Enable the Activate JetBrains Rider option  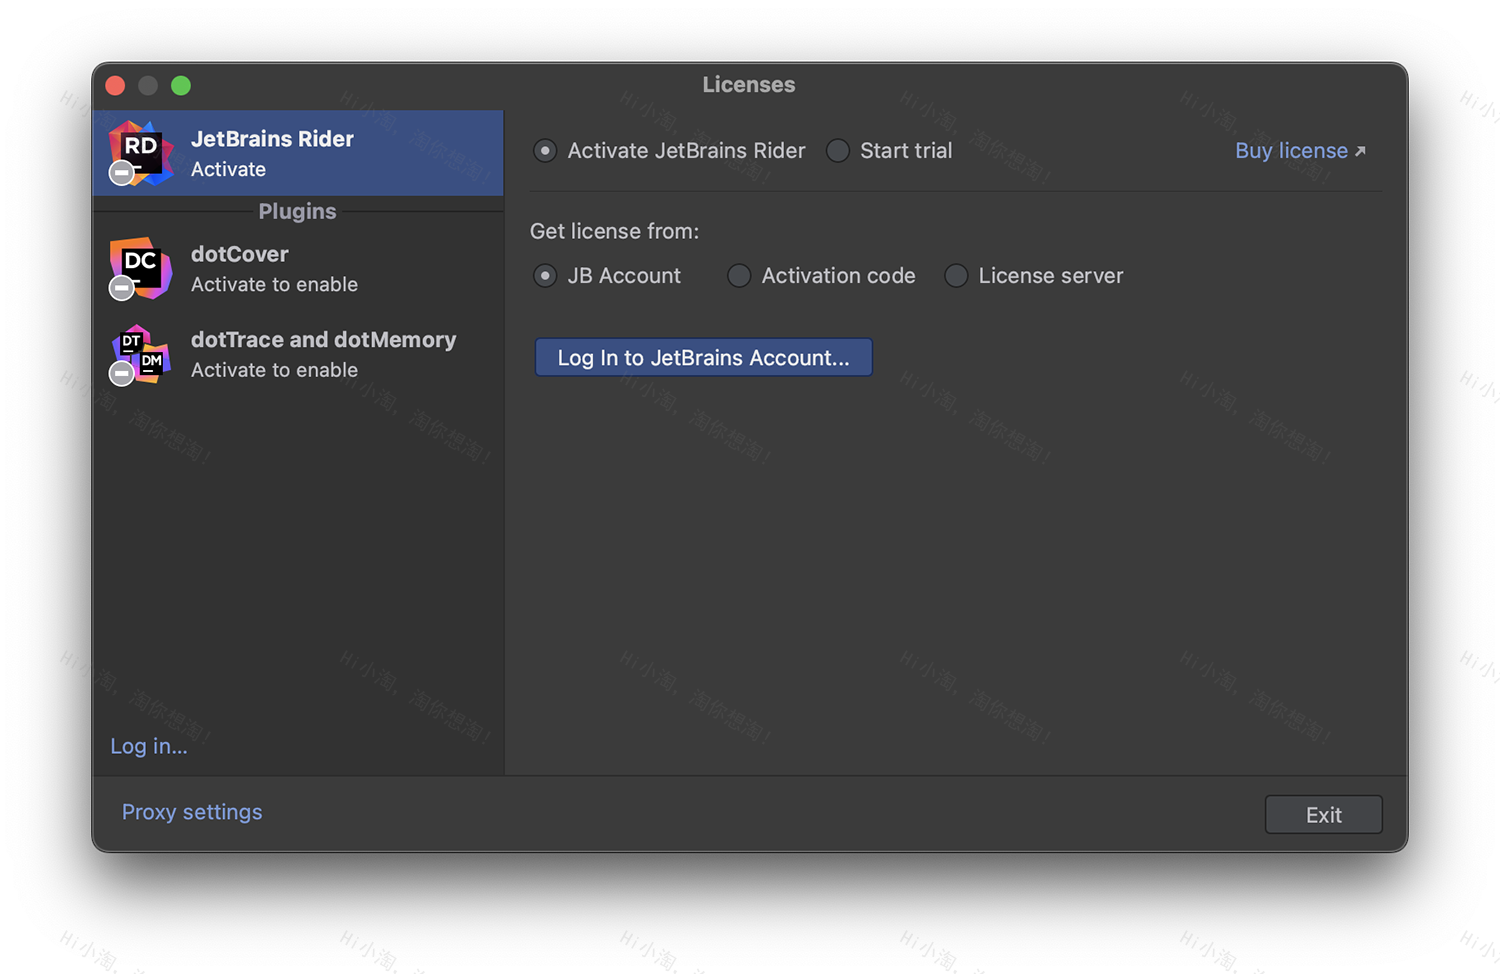coord(545,150)
